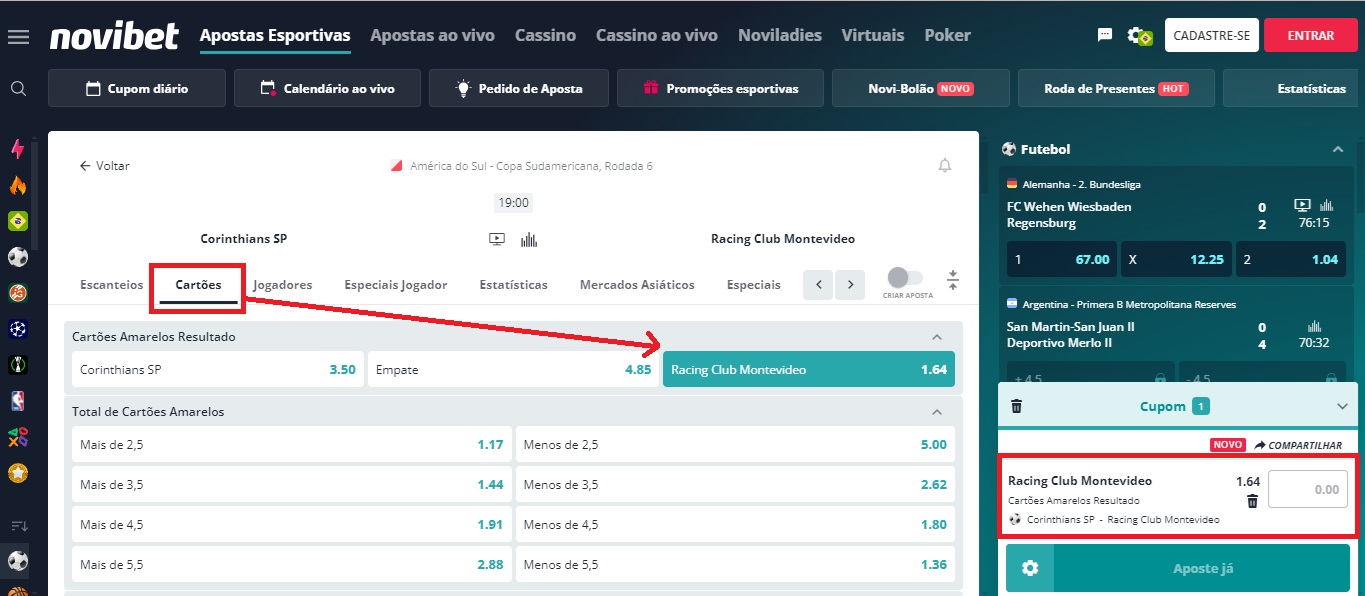Image resolution: width=1365 pixels, height=596 pixels.
Task: Open Roda de Presentes
Action: 1116,88
